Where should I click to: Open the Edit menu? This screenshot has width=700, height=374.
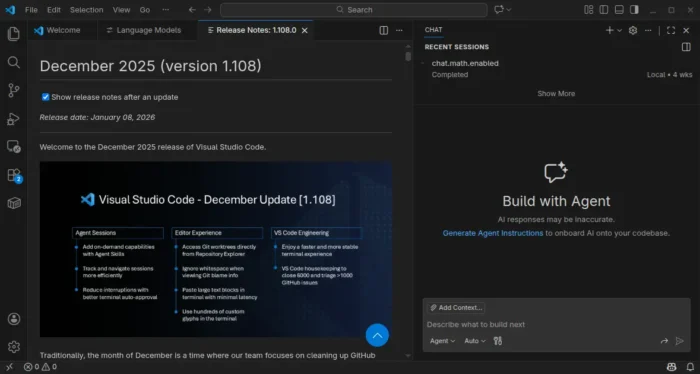[x=54, y=9]
